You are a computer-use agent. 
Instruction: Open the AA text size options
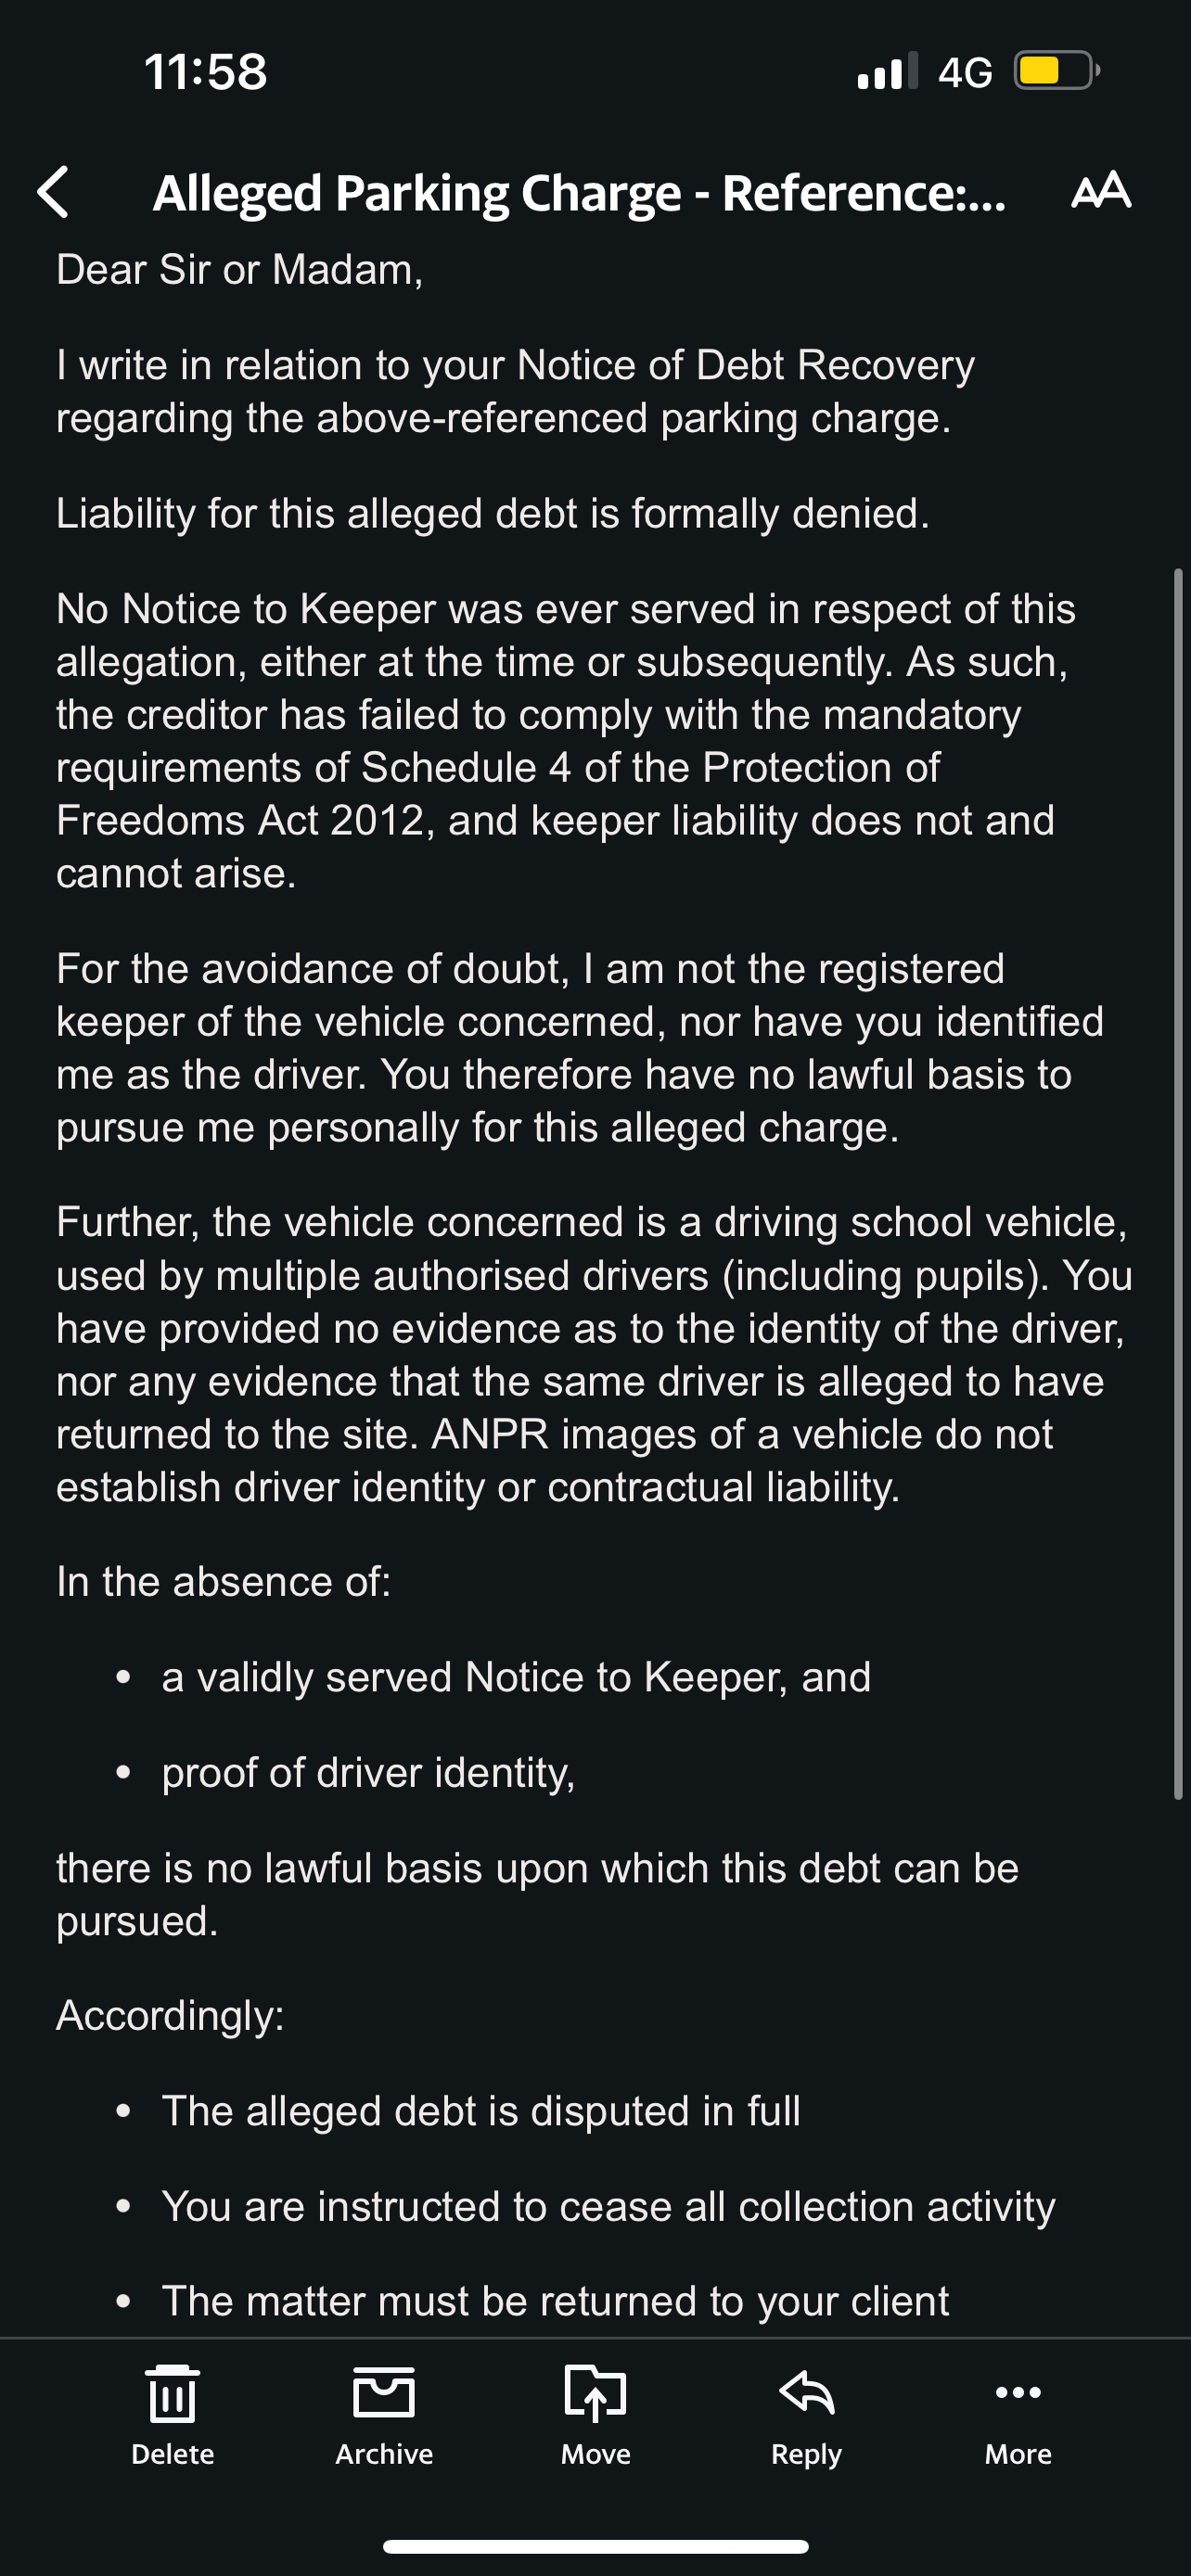click(x=1100, y=190)
